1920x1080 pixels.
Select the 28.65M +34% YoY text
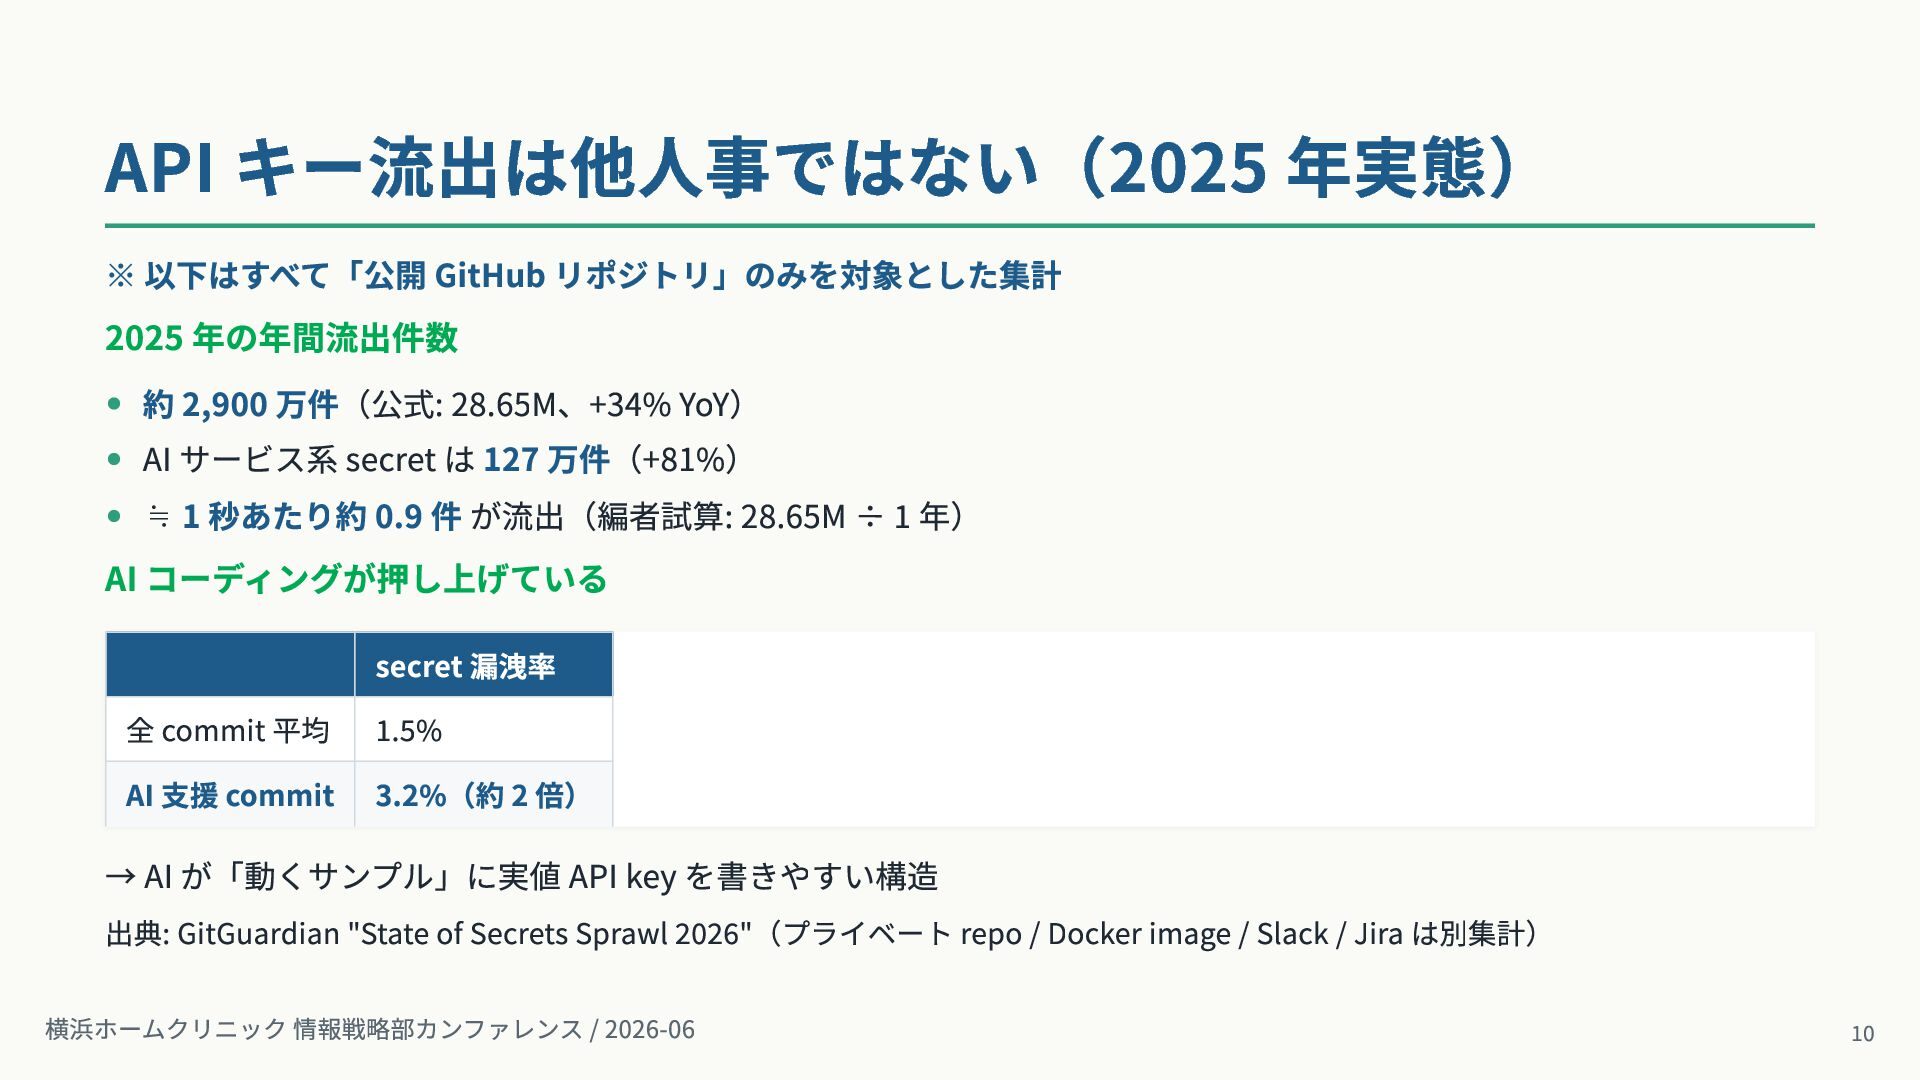[544, 404]
